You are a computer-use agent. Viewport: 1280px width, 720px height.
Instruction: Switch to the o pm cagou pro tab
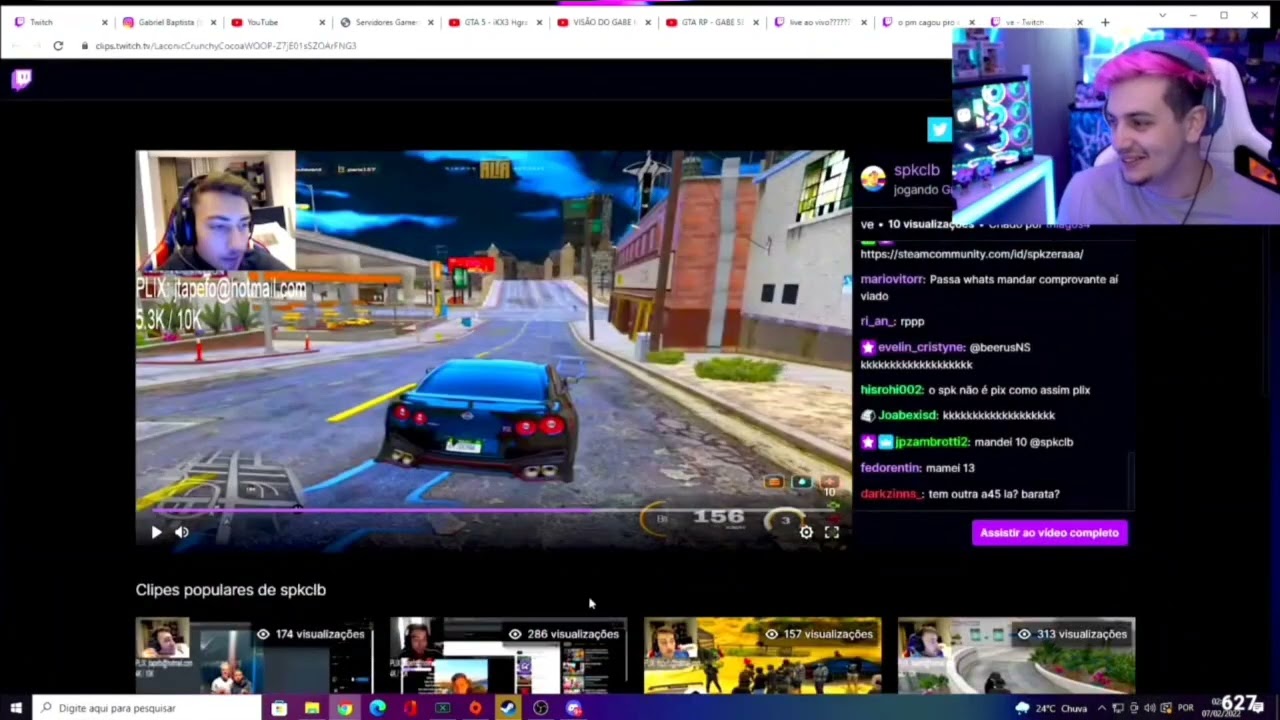coord(929,22)
